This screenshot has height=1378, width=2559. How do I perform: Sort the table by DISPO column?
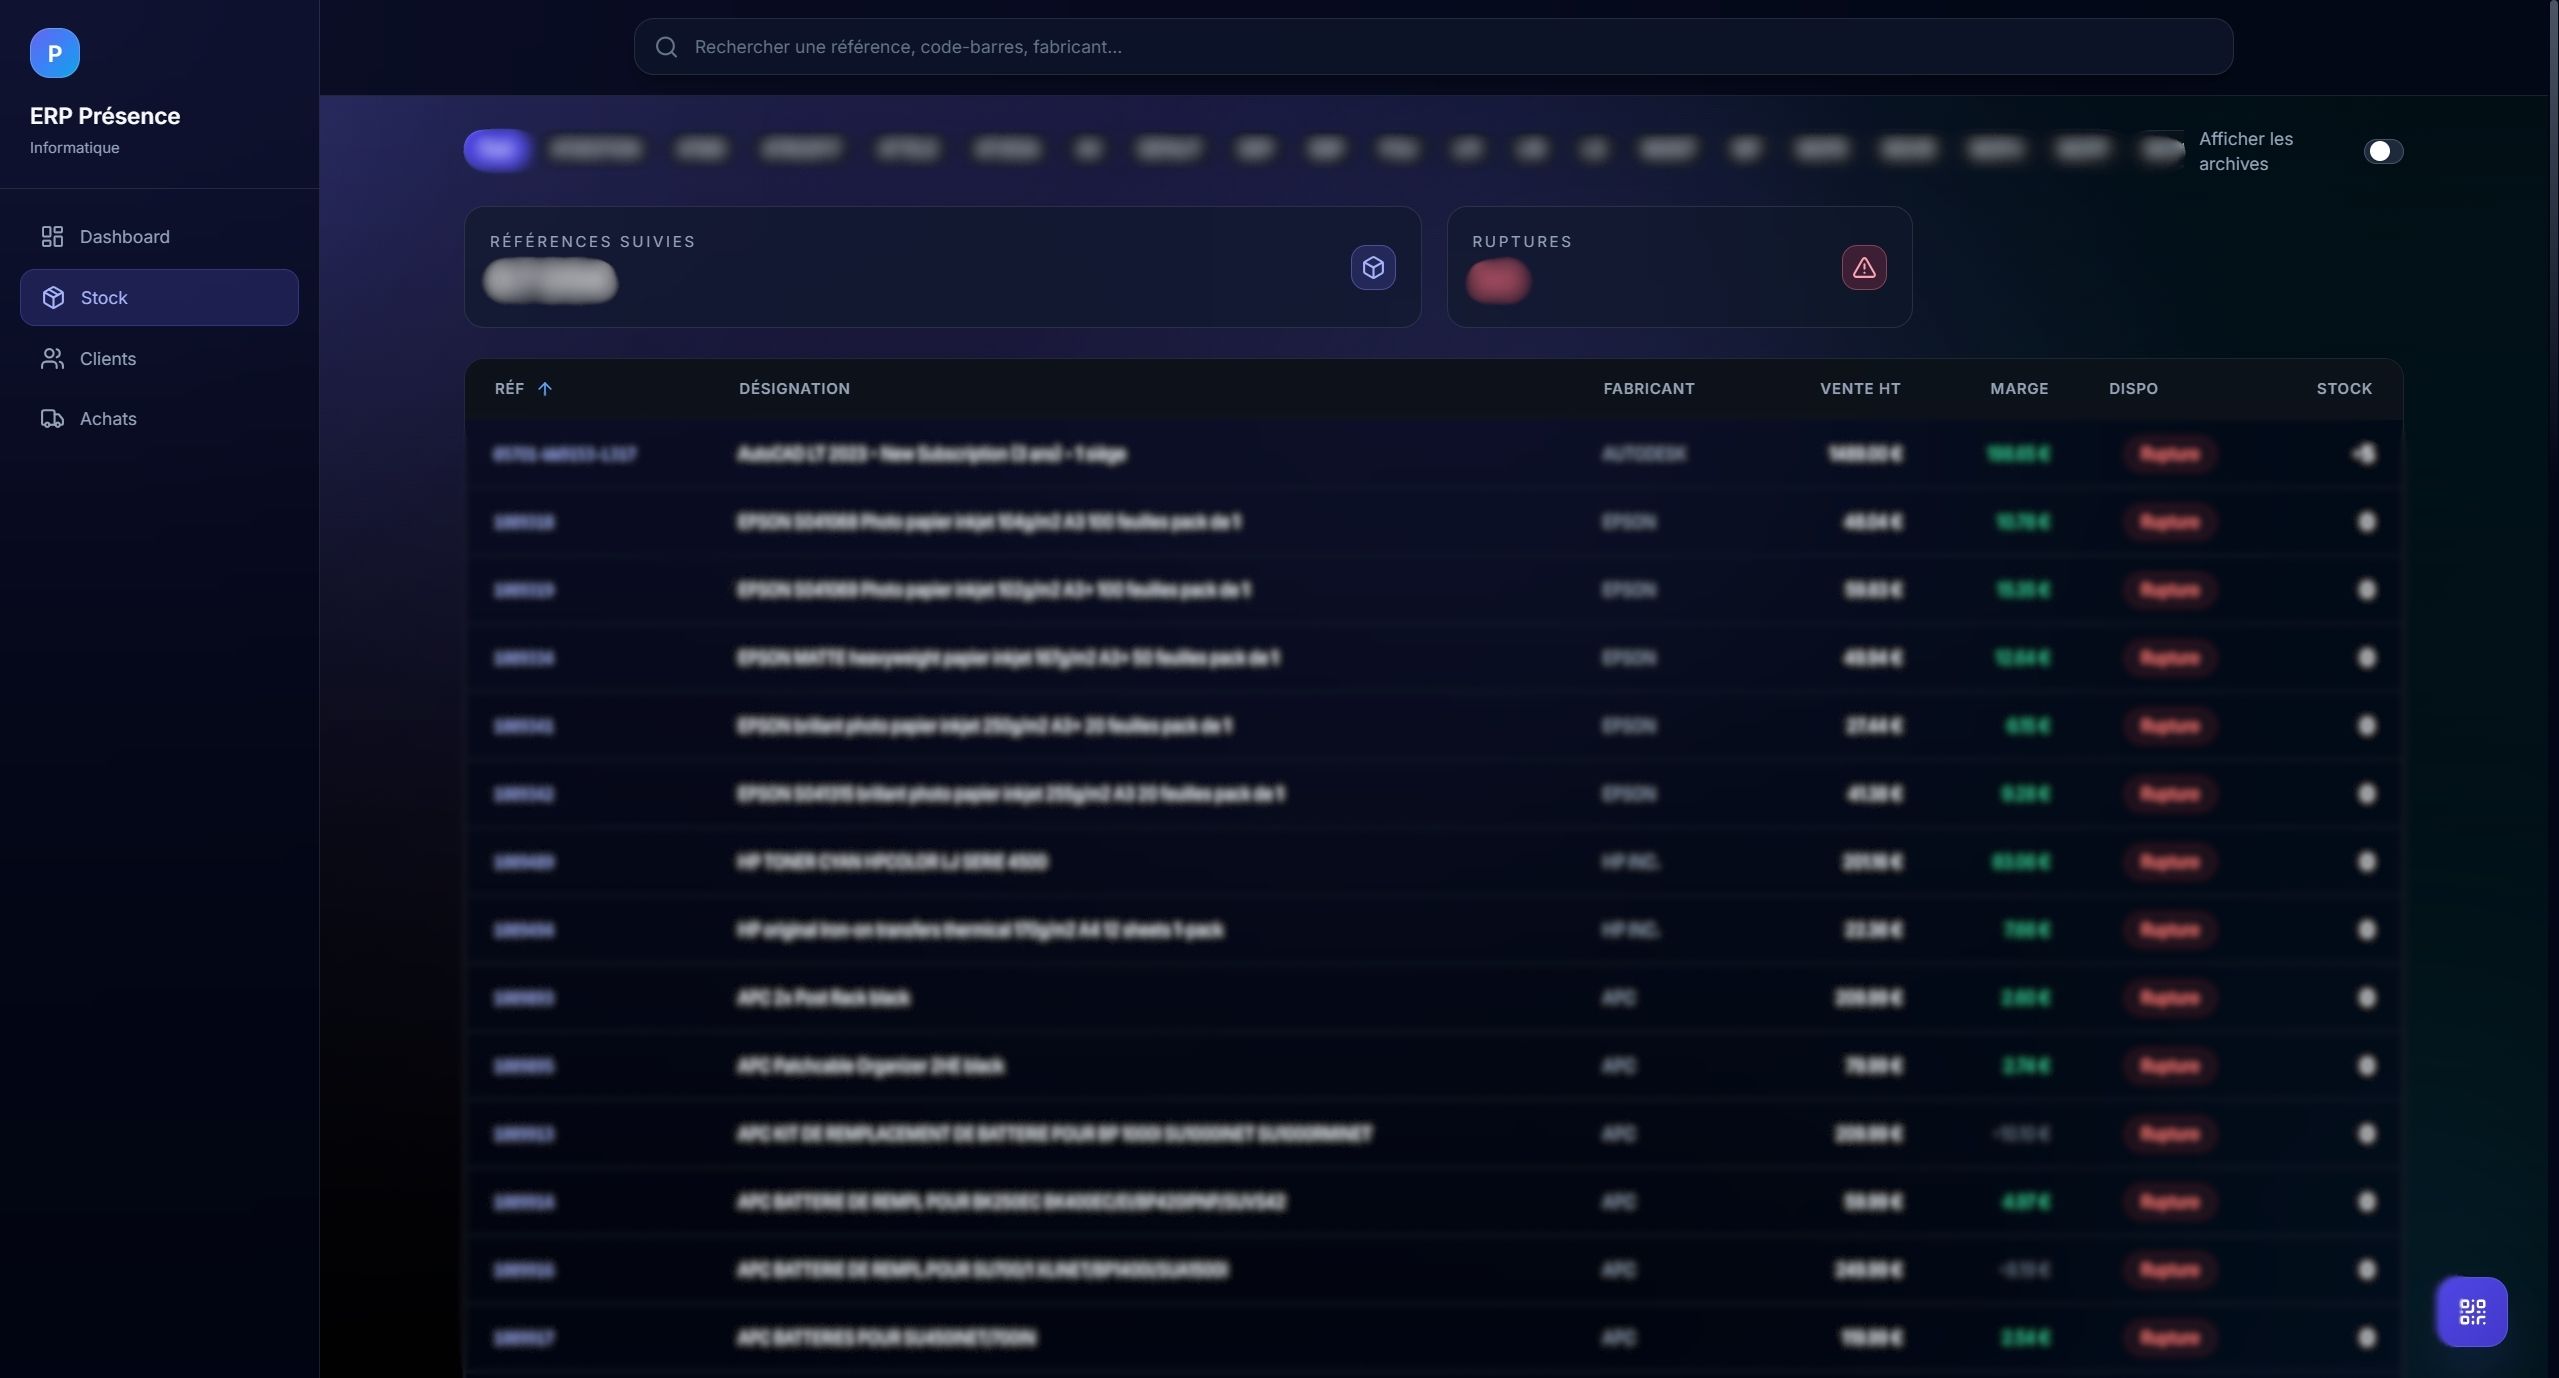pyautogui.click(x=2133, y=389)
